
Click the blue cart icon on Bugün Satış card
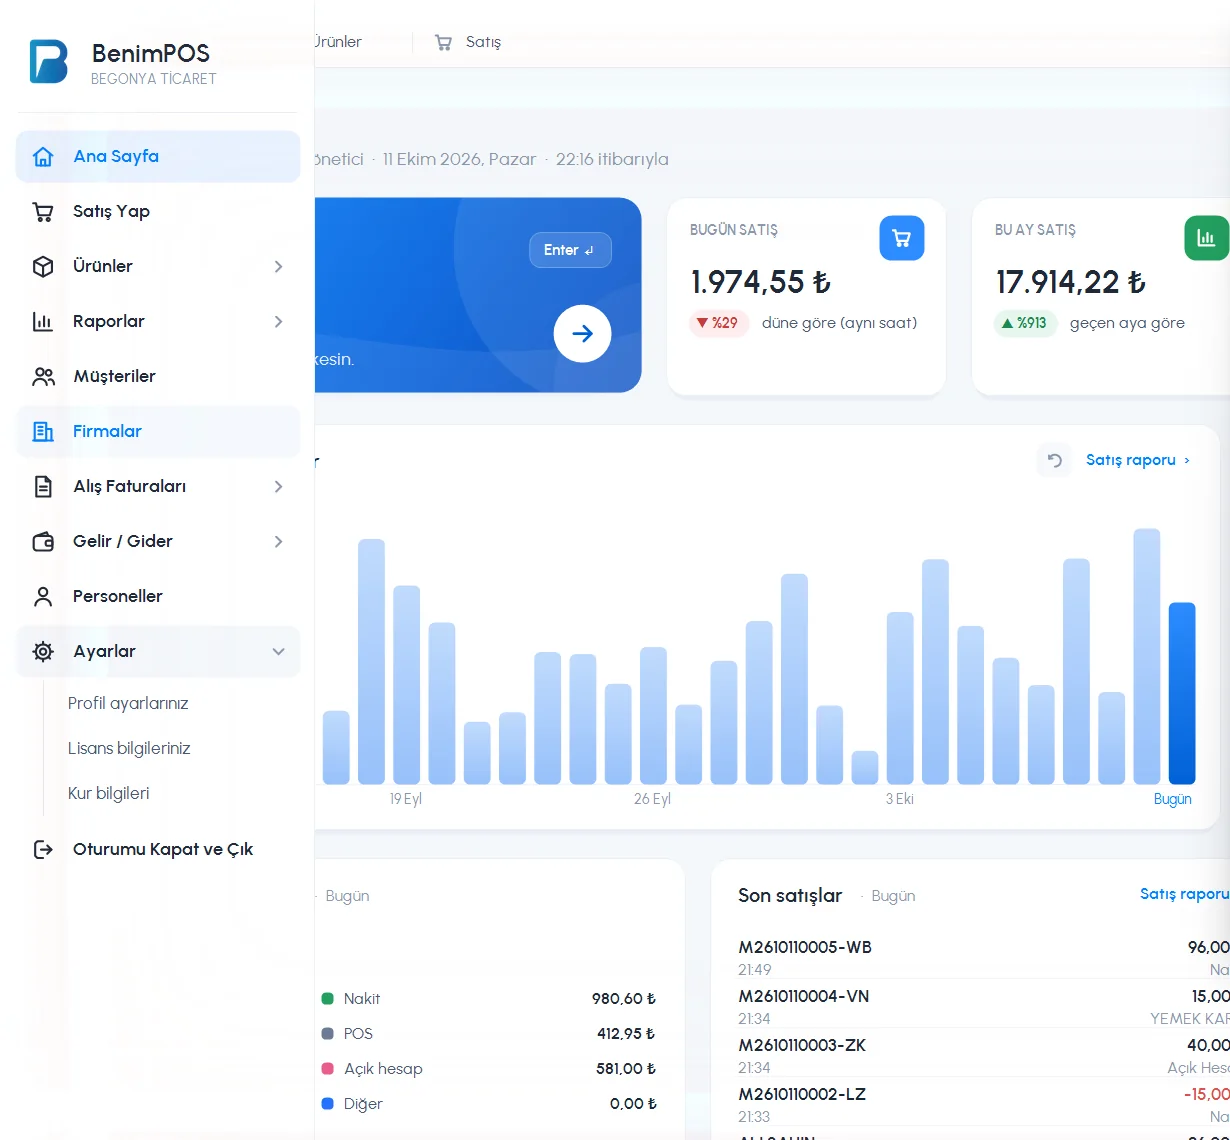902,238
